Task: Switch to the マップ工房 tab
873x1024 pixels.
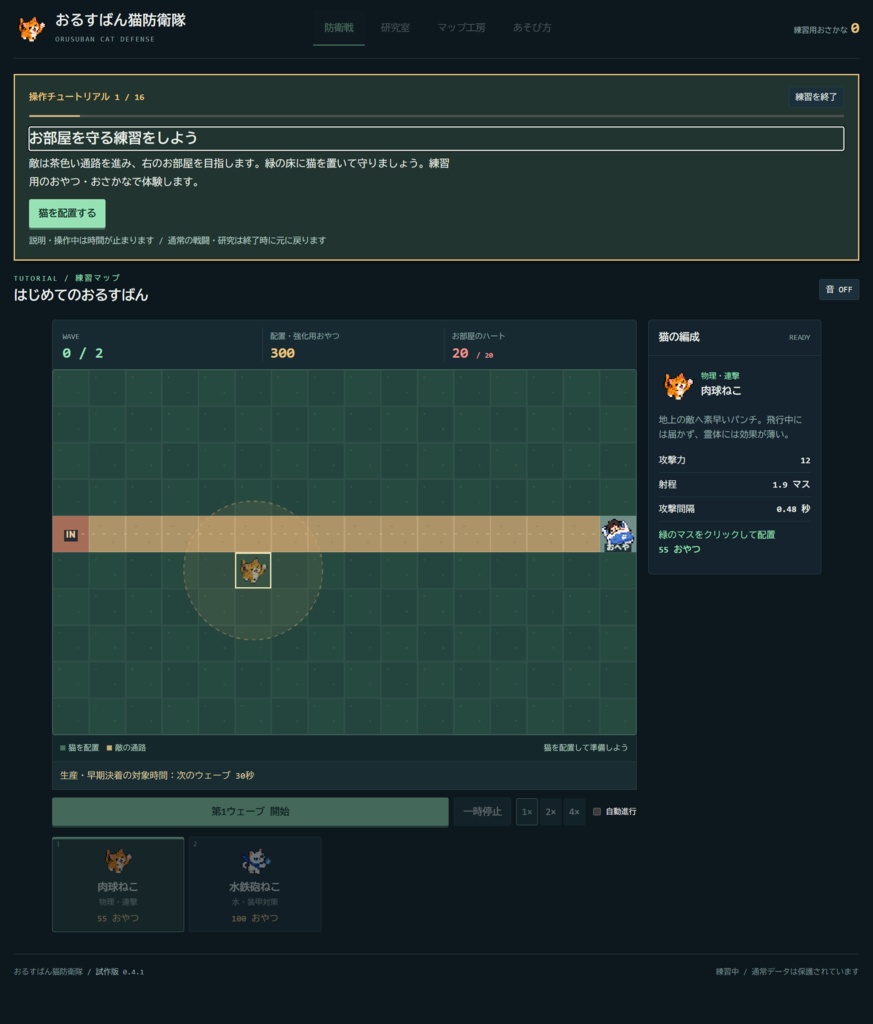Action: pyautogui.click(x=461, y=27)
